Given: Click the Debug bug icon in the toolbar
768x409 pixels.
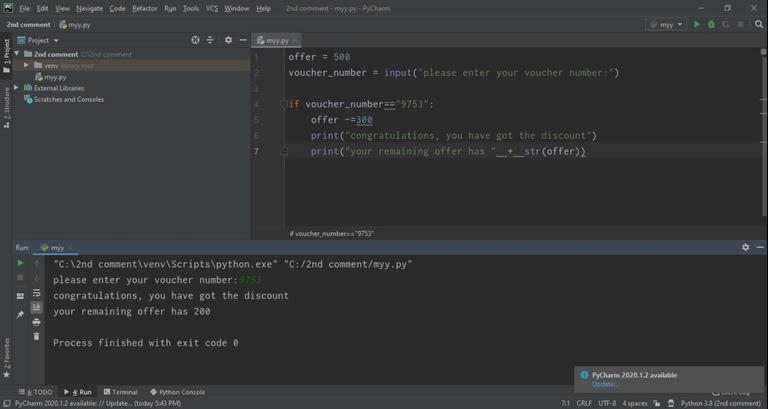Looking at the screenshot, I should [x=711, y=24].
